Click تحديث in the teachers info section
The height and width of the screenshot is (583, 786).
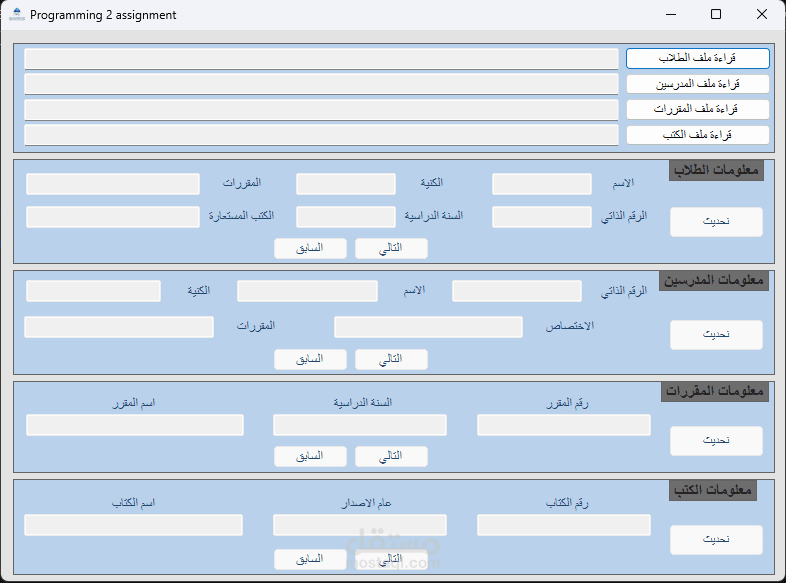tap(716, 334)
